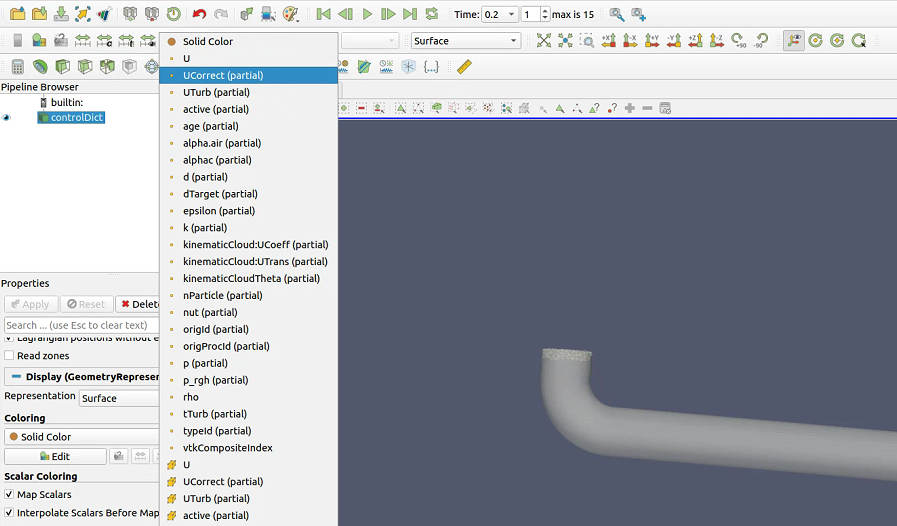Toggle visibility eye of controlDict
This screenshot has height=526, width=897.
(6, 117)
